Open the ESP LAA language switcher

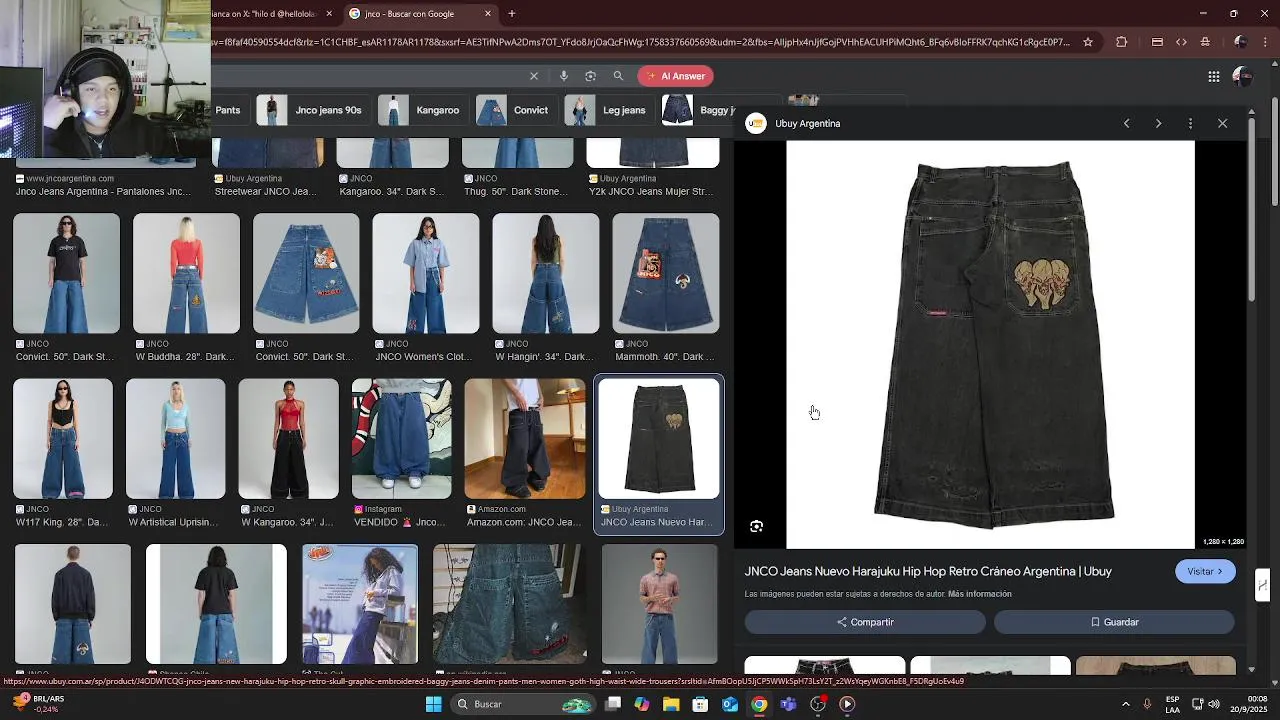[x=1172, y=704]
